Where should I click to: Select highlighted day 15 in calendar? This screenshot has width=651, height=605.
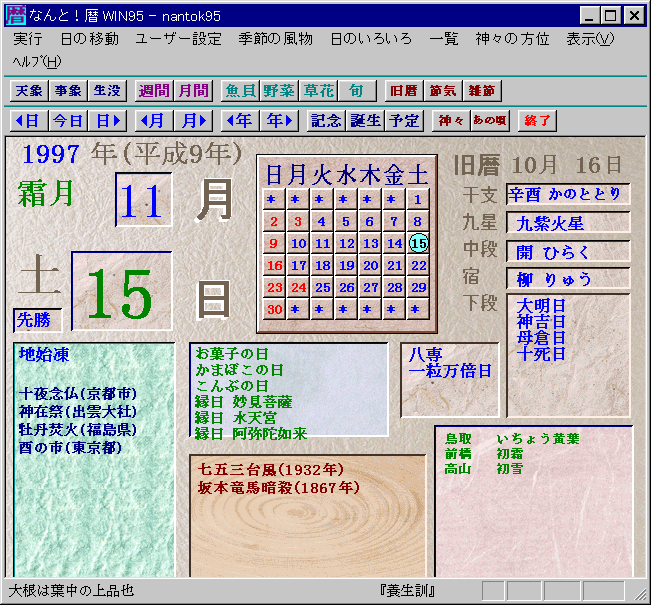(x=418, y=243)
